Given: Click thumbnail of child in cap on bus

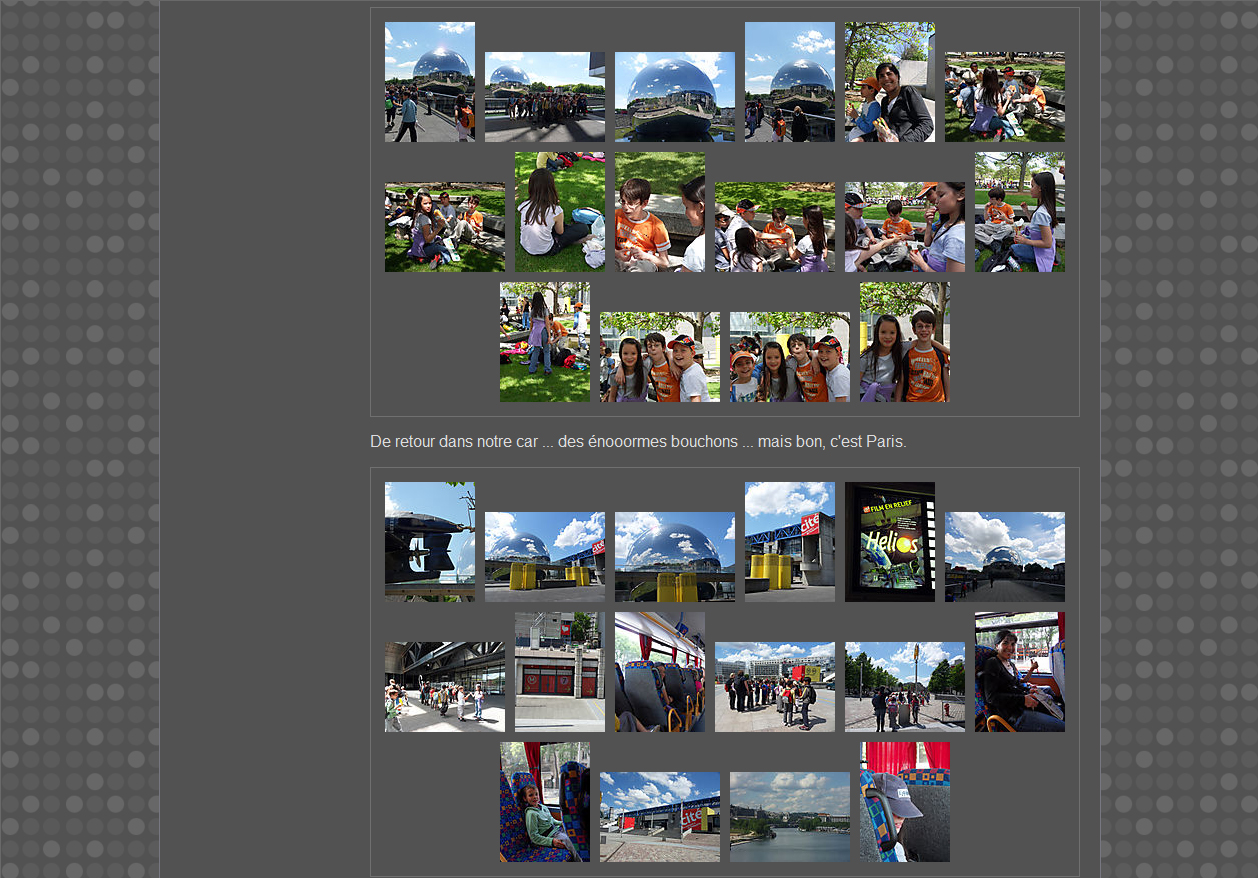Looking at the screenshot, I should (x=904, y=802).
